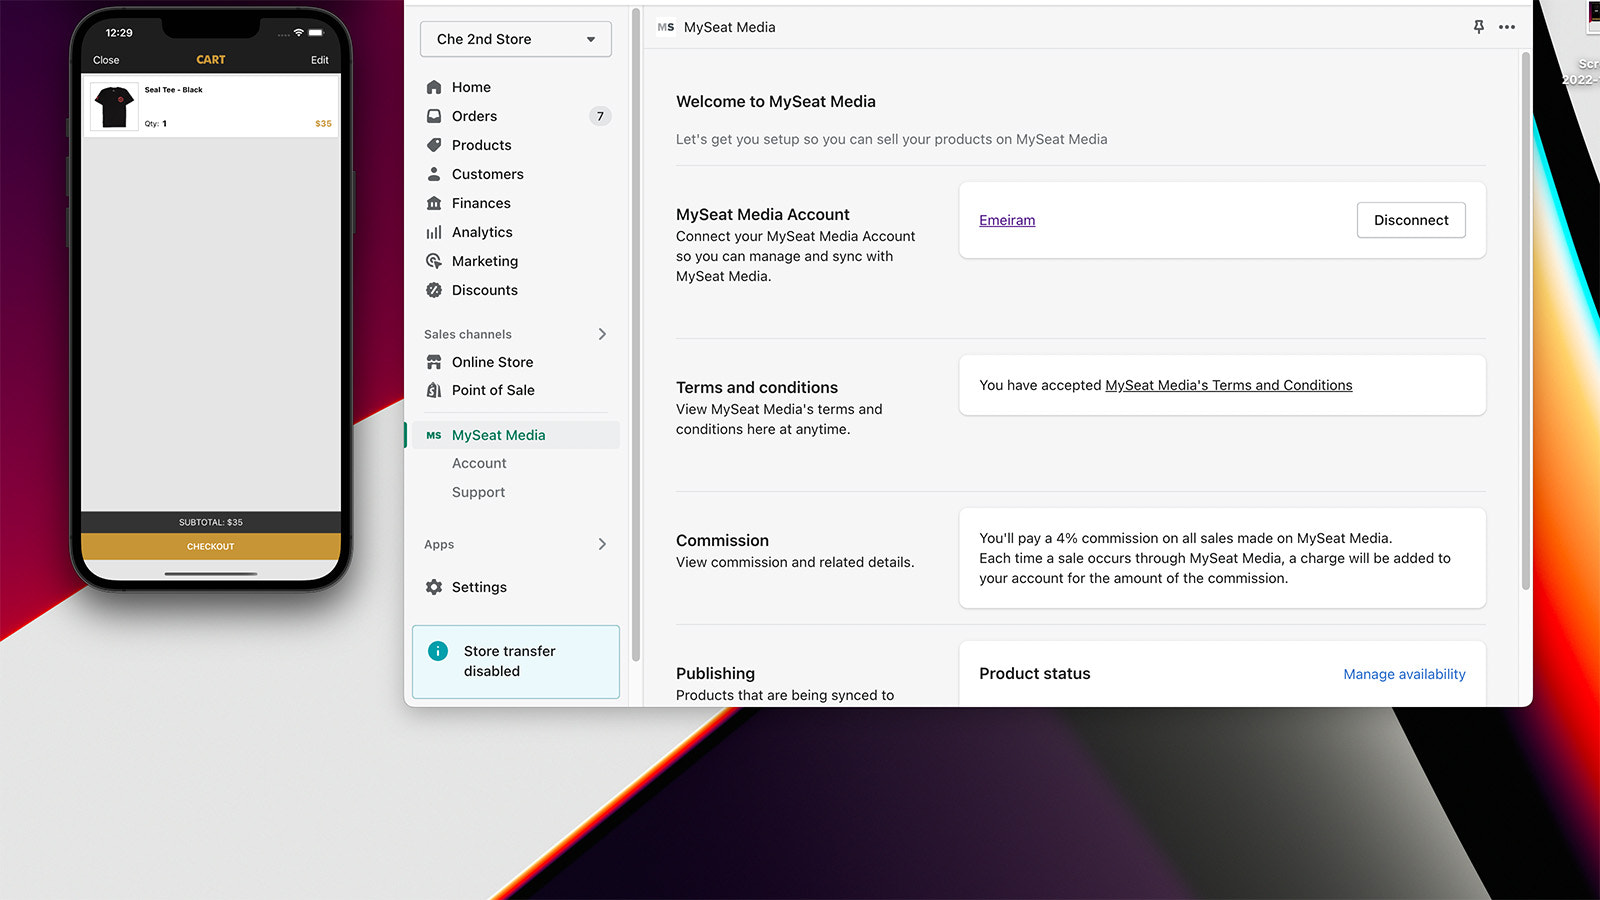Expand the Sales channels chevron
The image size is (1600, 900).
[x=602, y=334]
